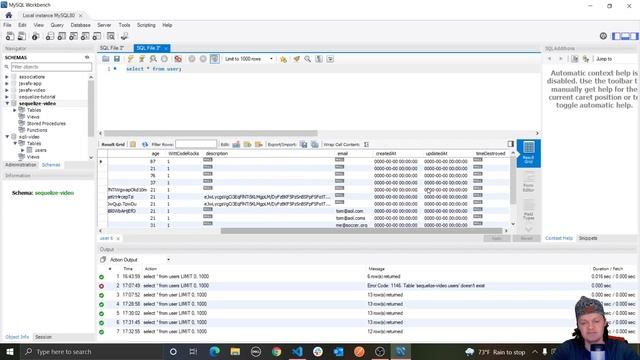Execute statement under cursor icon
The width and height of the screenshot is (640, 360).
(x=142, y=59)
